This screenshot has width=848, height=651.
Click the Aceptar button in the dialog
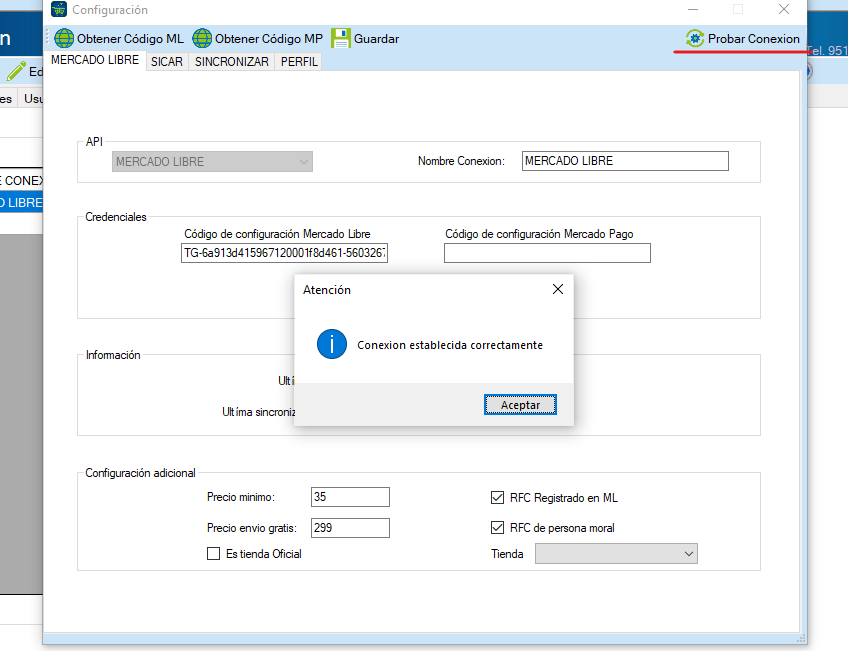point(520,405)
